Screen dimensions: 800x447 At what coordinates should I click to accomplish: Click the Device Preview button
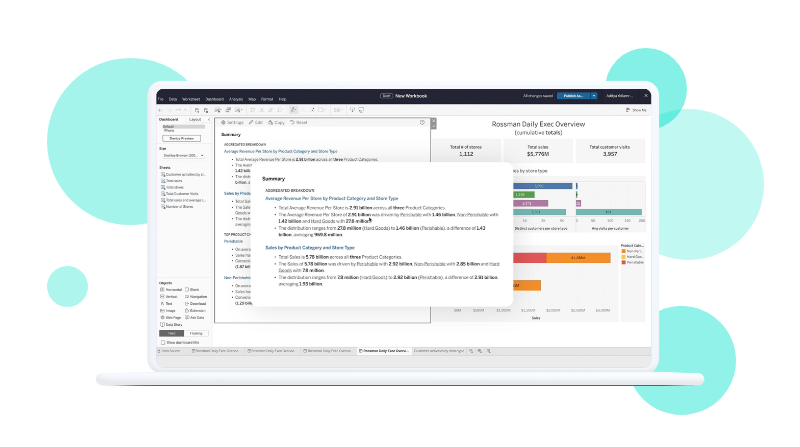[x=180, y=138]
